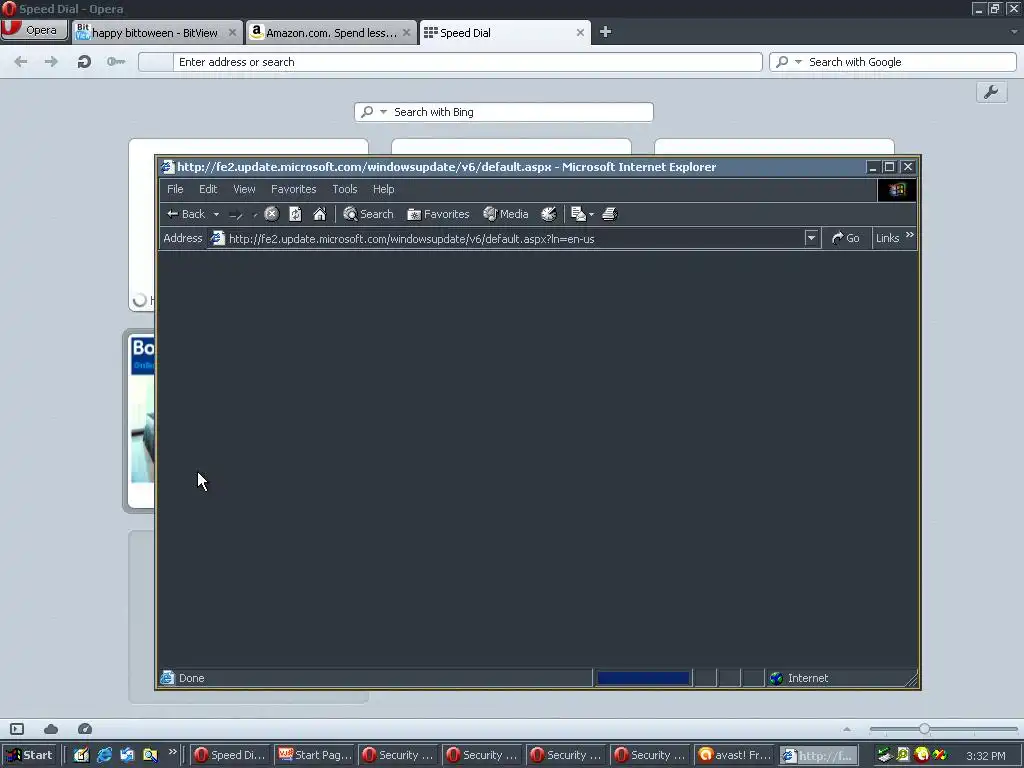Expand the Mail button dropdown arrow in IE
This screenshot has width=1024, height=768.
591,214
